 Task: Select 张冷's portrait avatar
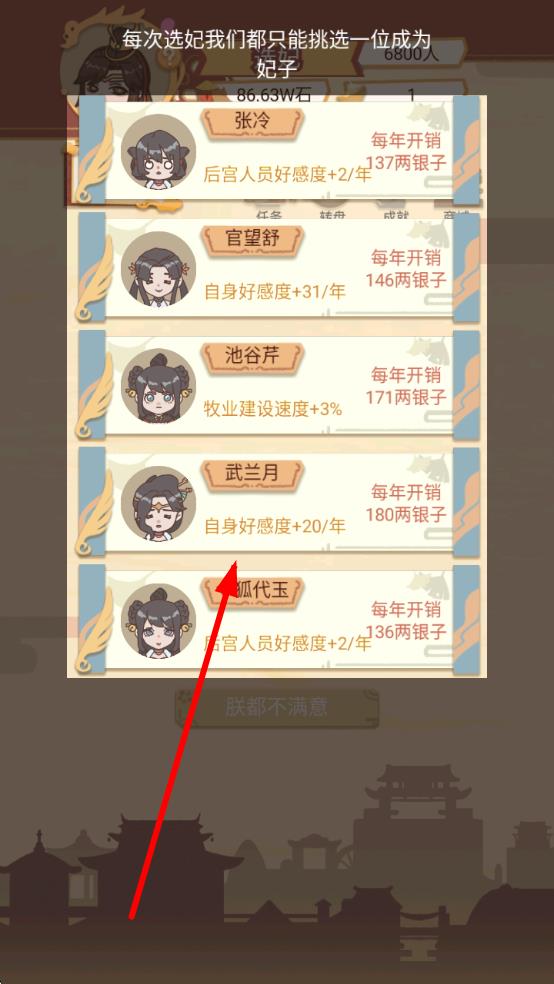[x=158, y=152]
